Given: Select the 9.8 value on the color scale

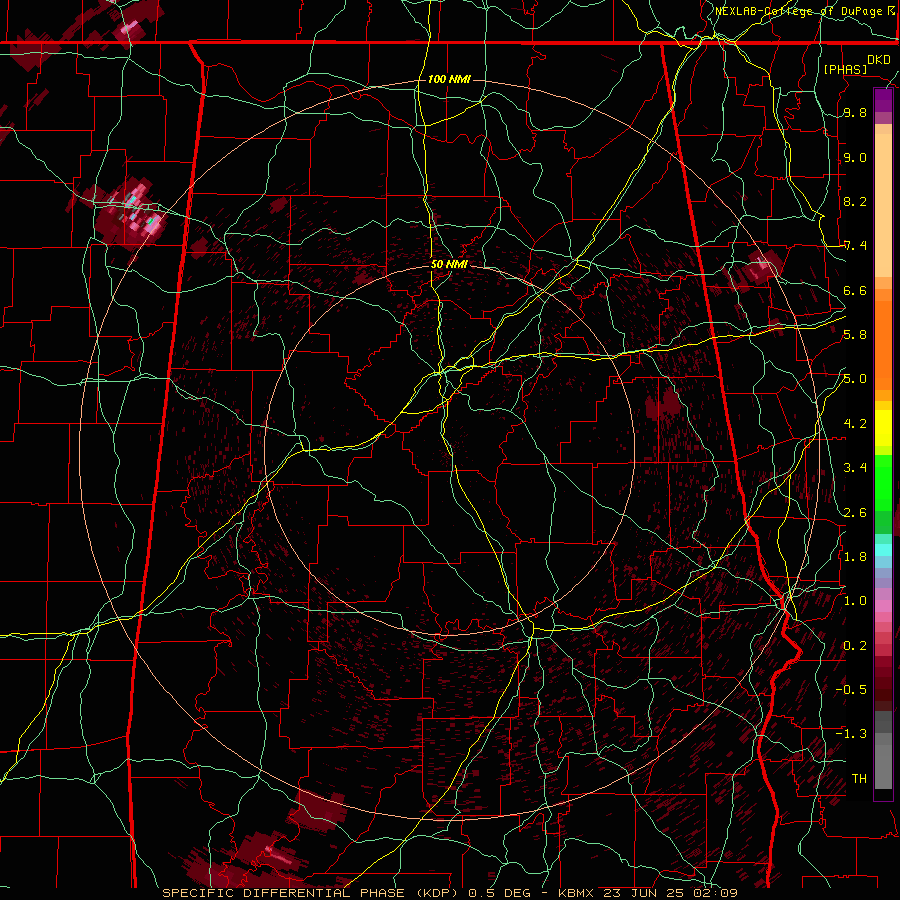Looking at the screenshot, I should point(855,112).
